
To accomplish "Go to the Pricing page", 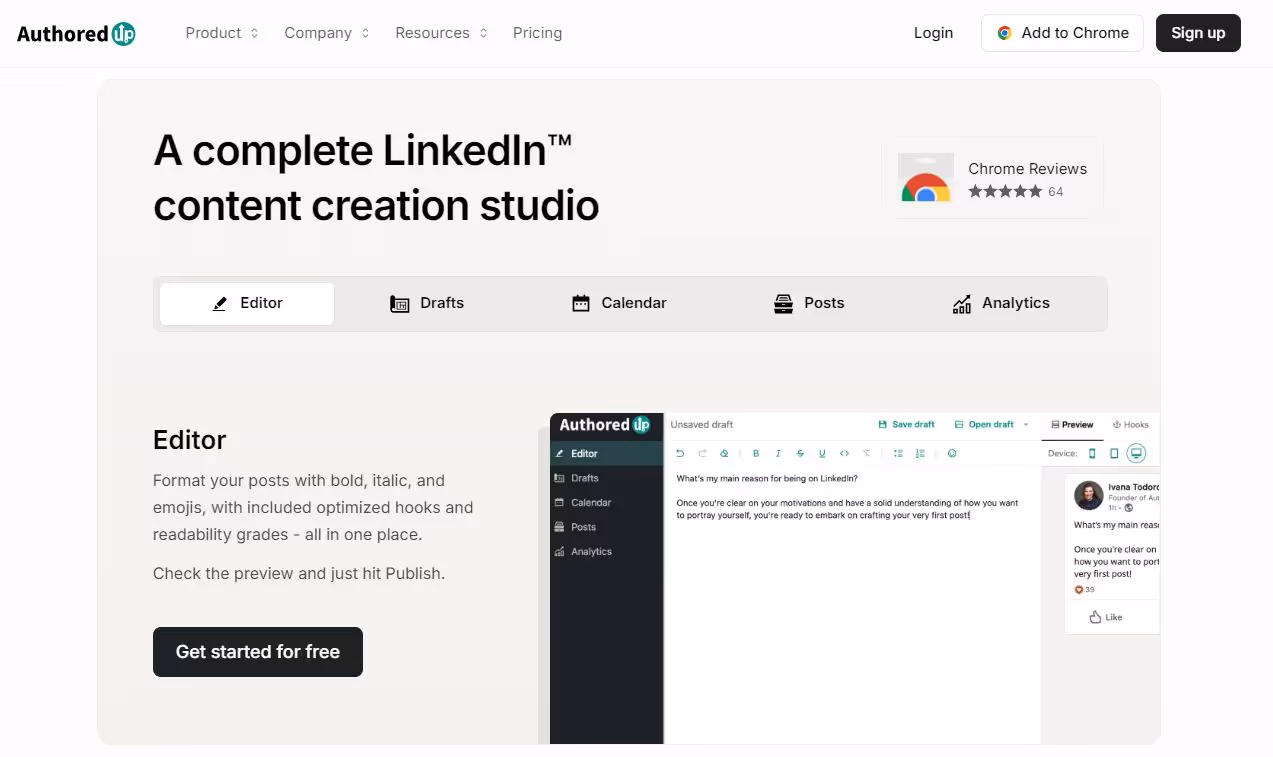I will click(x=537, y=33).
